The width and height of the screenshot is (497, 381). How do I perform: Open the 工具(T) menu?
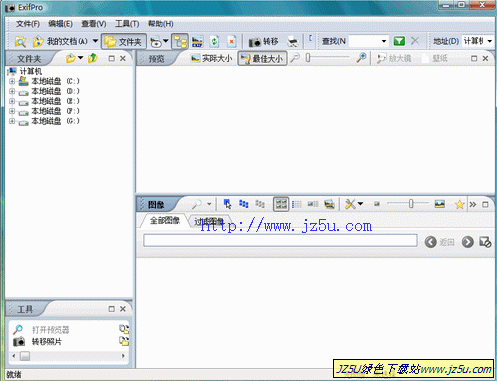(127, 24)
